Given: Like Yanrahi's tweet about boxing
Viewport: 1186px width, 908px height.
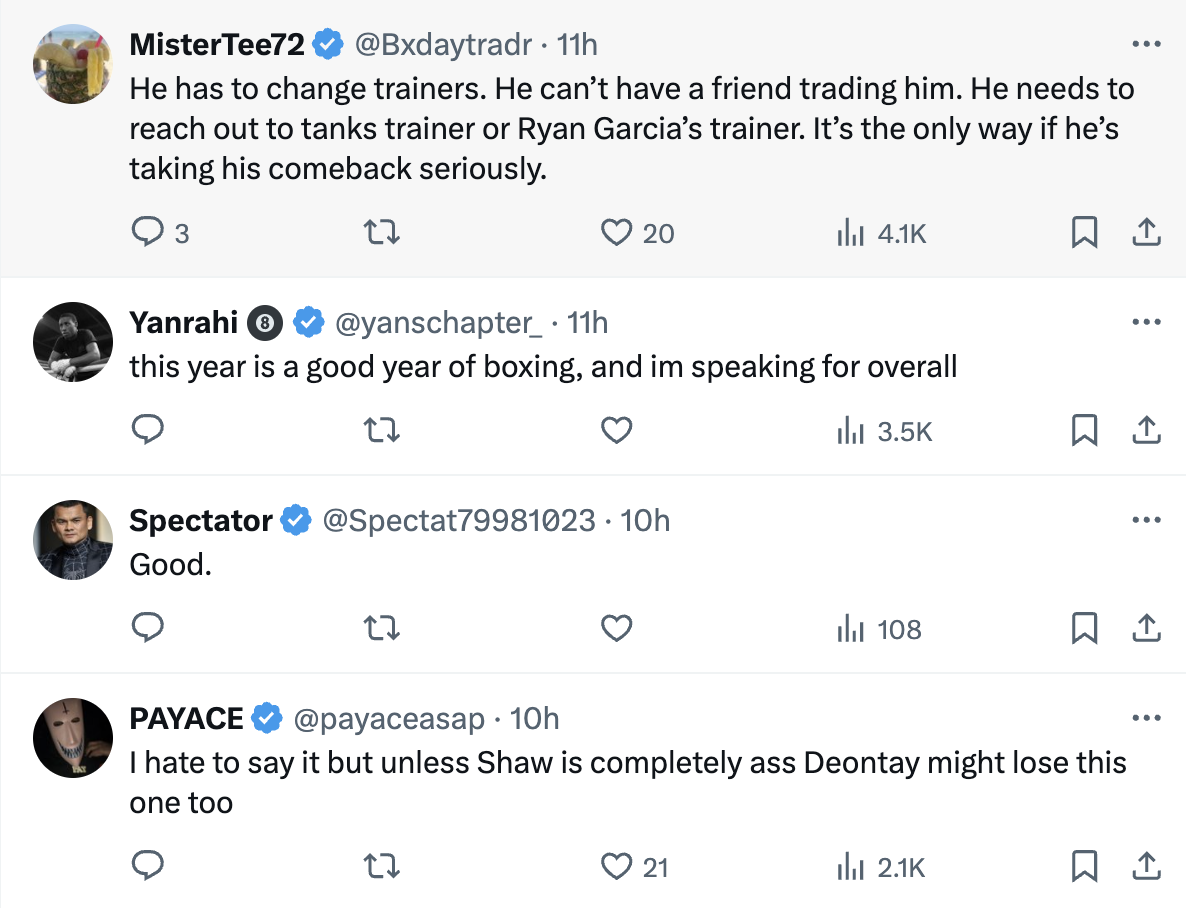Looking at the screenshot, I should pos(616,431).
